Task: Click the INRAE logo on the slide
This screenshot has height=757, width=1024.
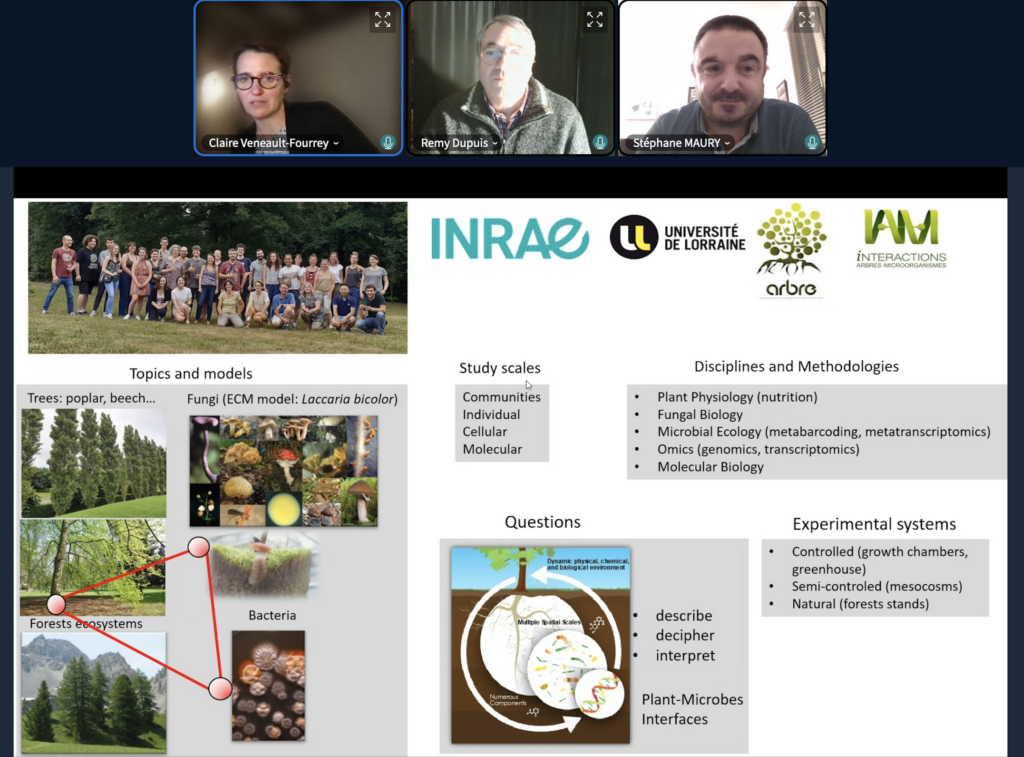Action: 510,238
